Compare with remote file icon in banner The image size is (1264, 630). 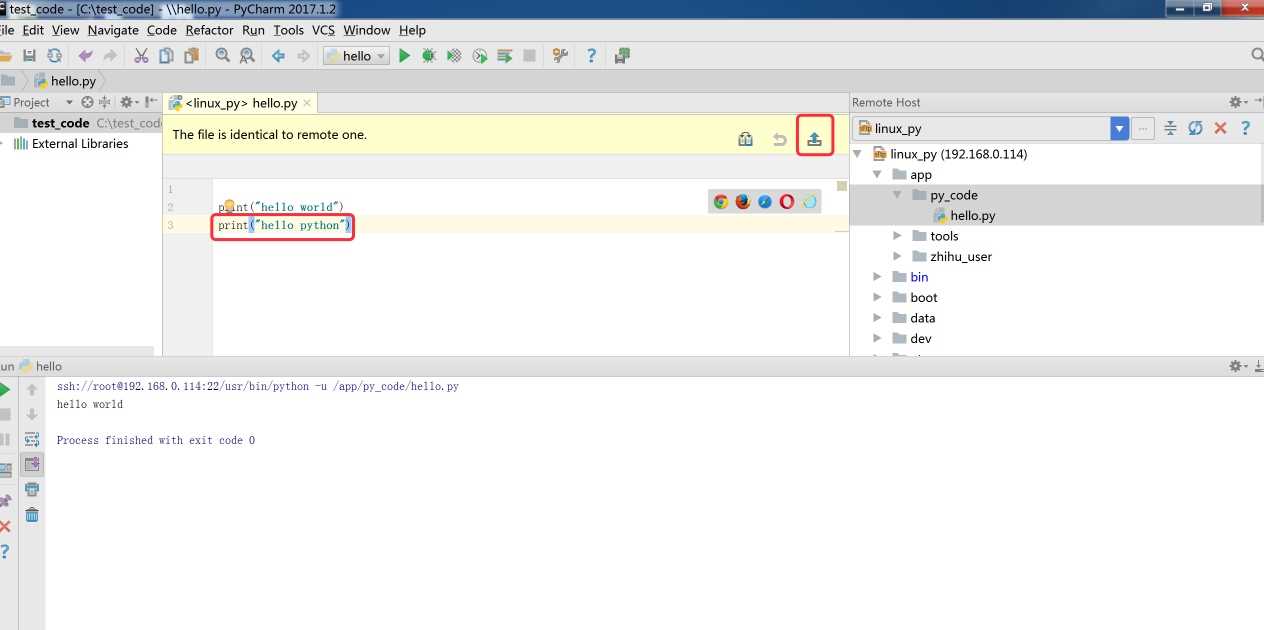tap(745, 139)
